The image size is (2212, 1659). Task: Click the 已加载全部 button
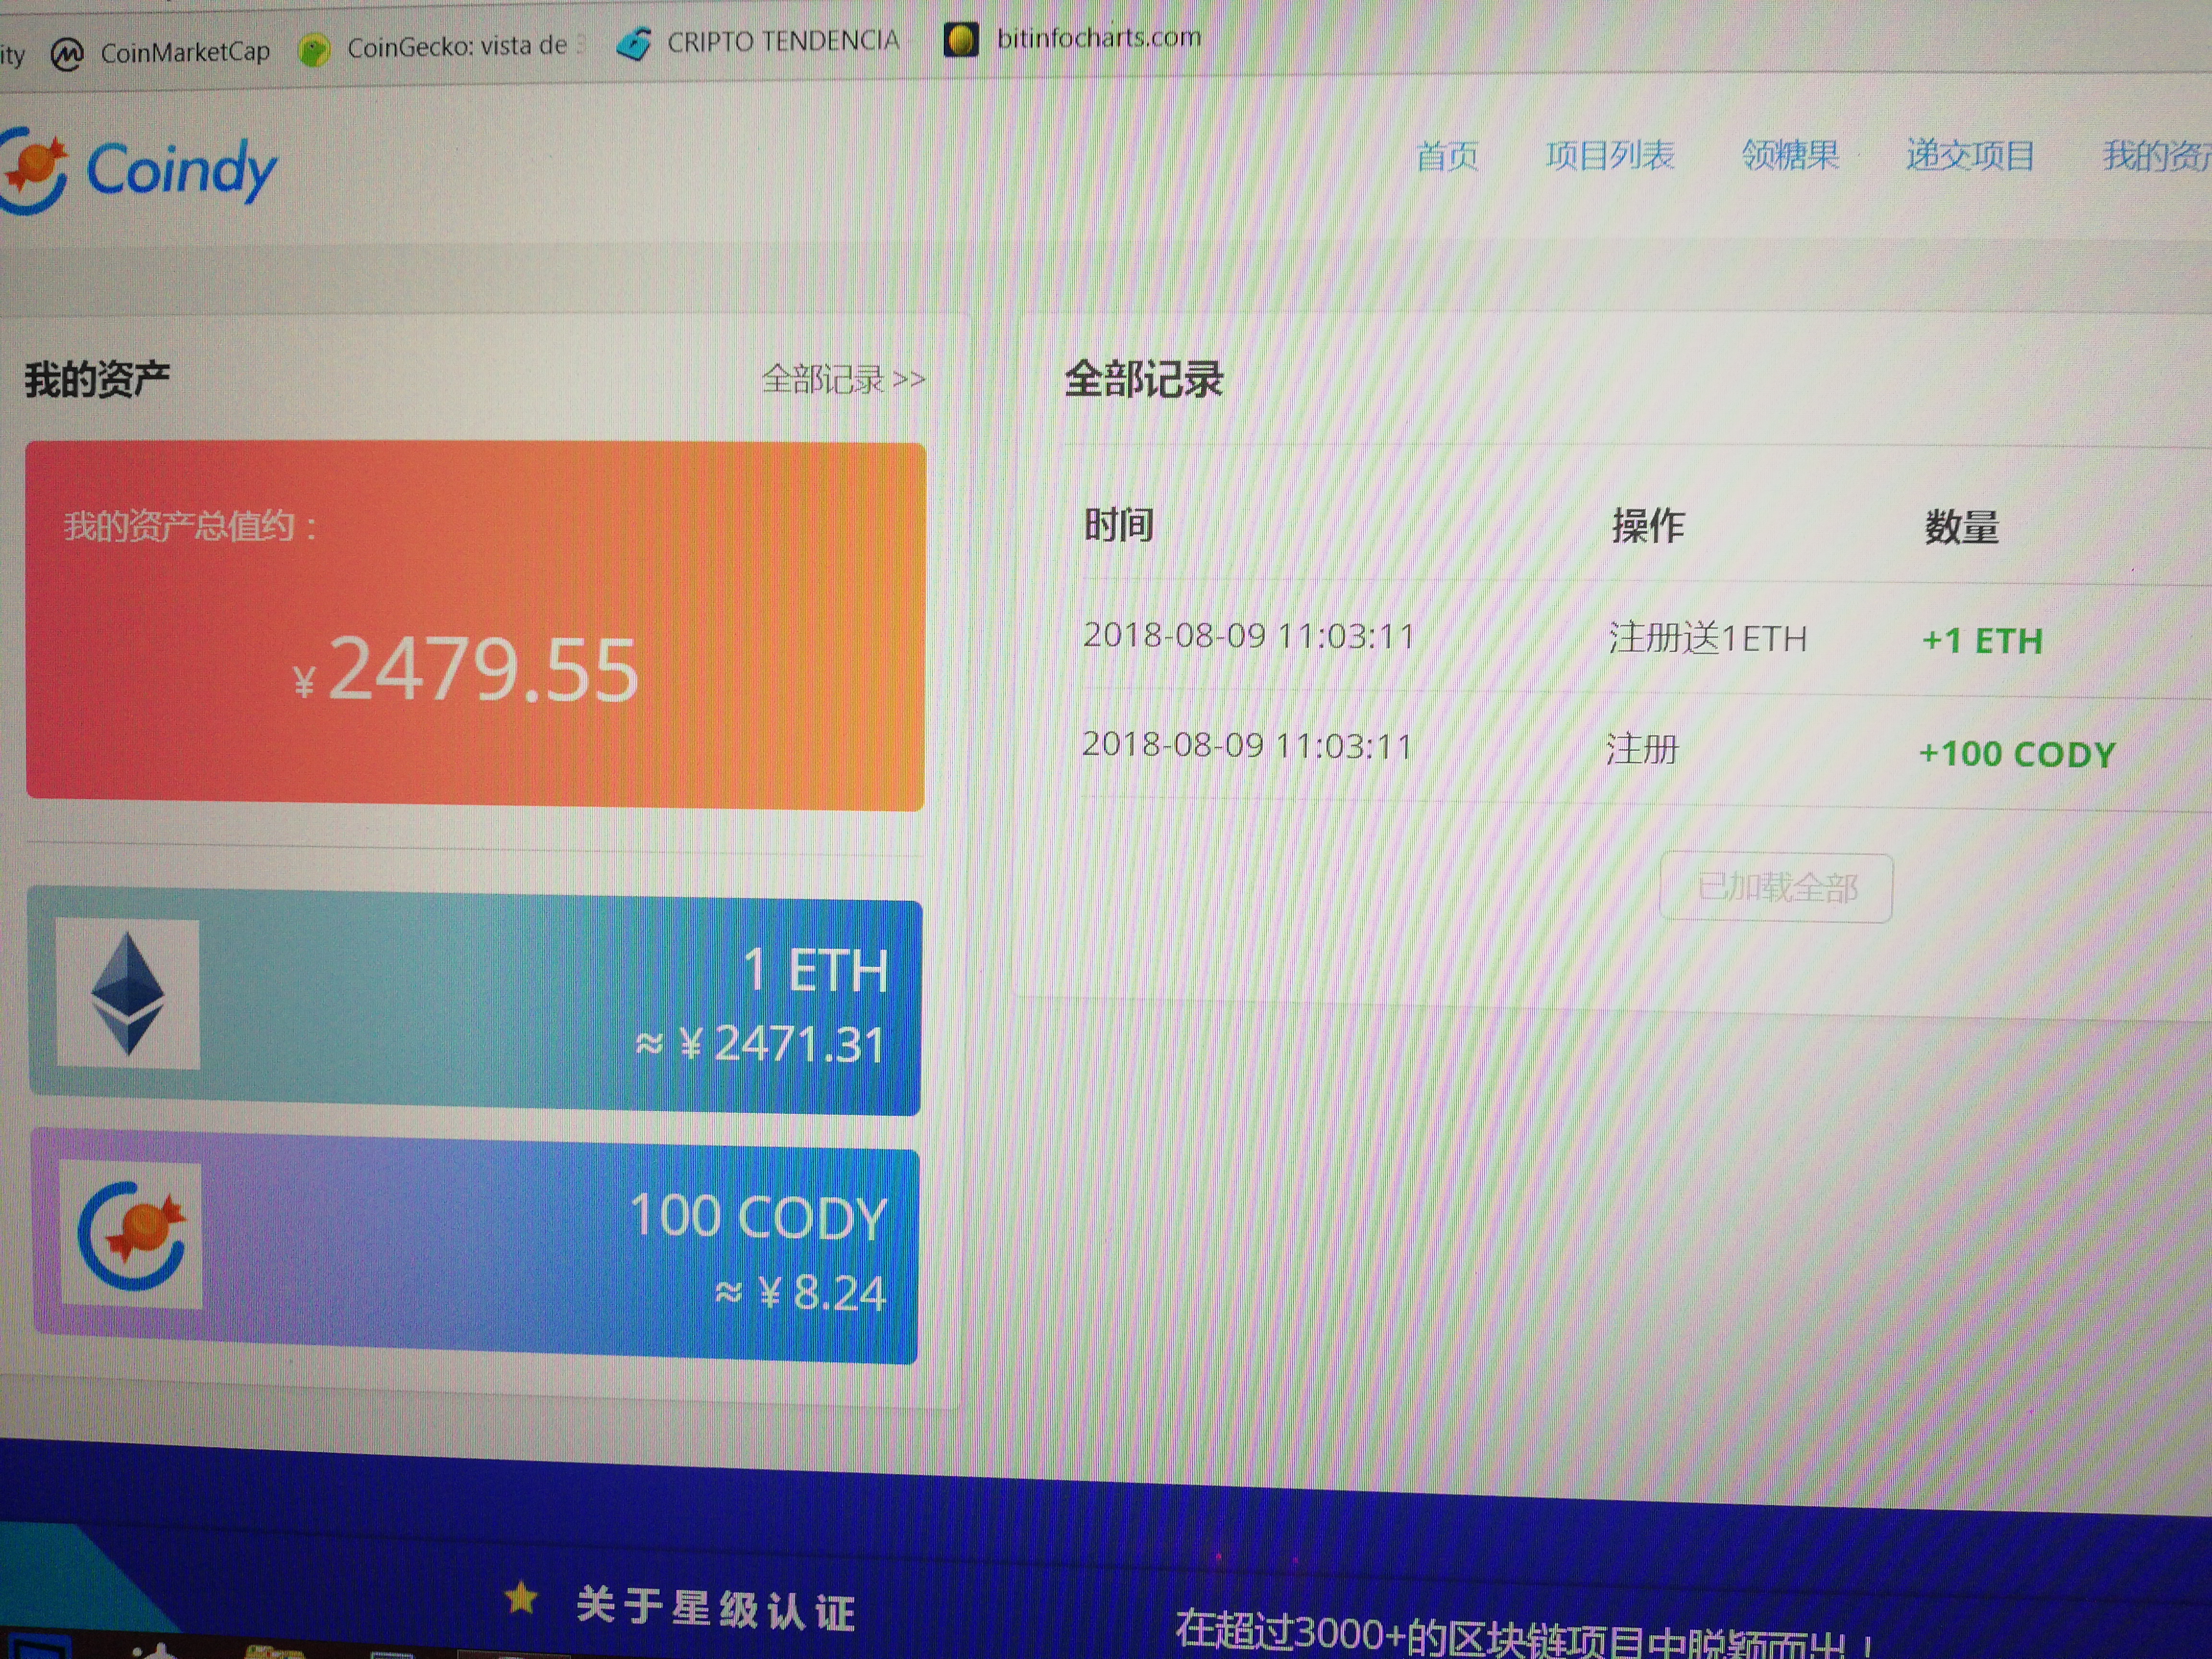click(1776, 888)
